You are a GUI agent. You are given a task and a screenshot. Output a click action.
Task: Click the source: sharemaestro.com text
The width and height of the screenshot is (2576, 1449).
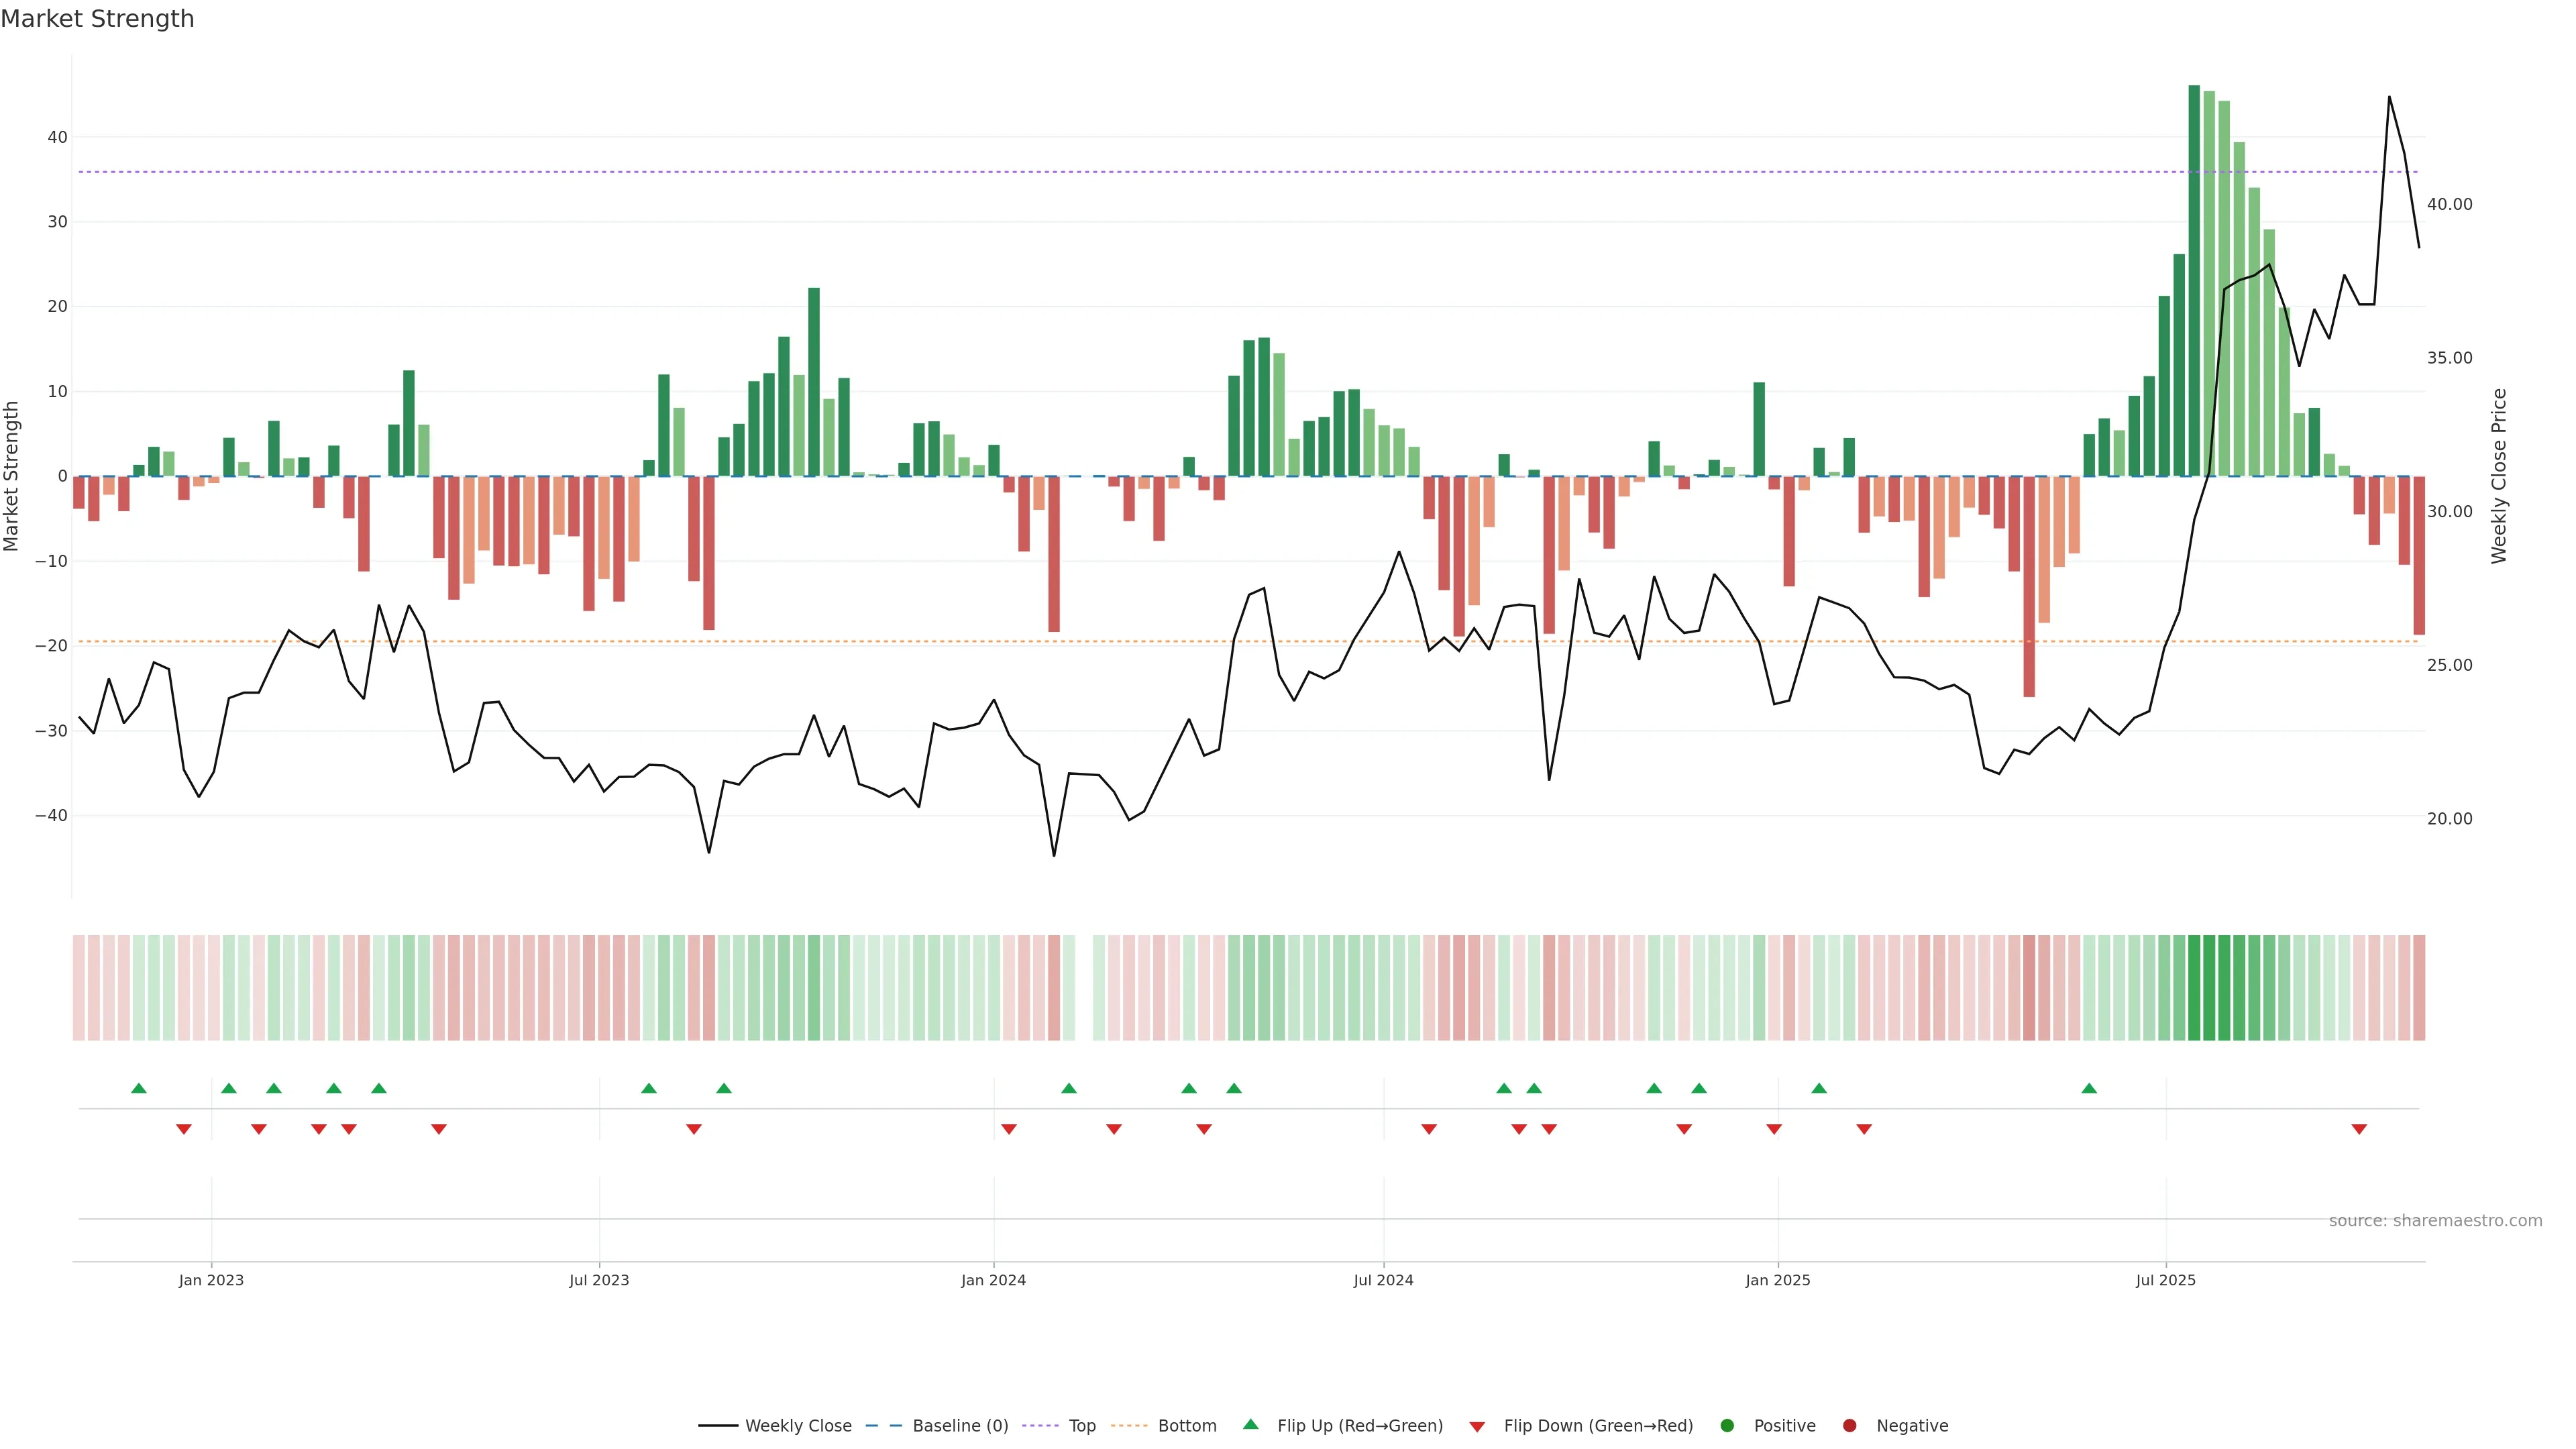coord(2435,1221)
